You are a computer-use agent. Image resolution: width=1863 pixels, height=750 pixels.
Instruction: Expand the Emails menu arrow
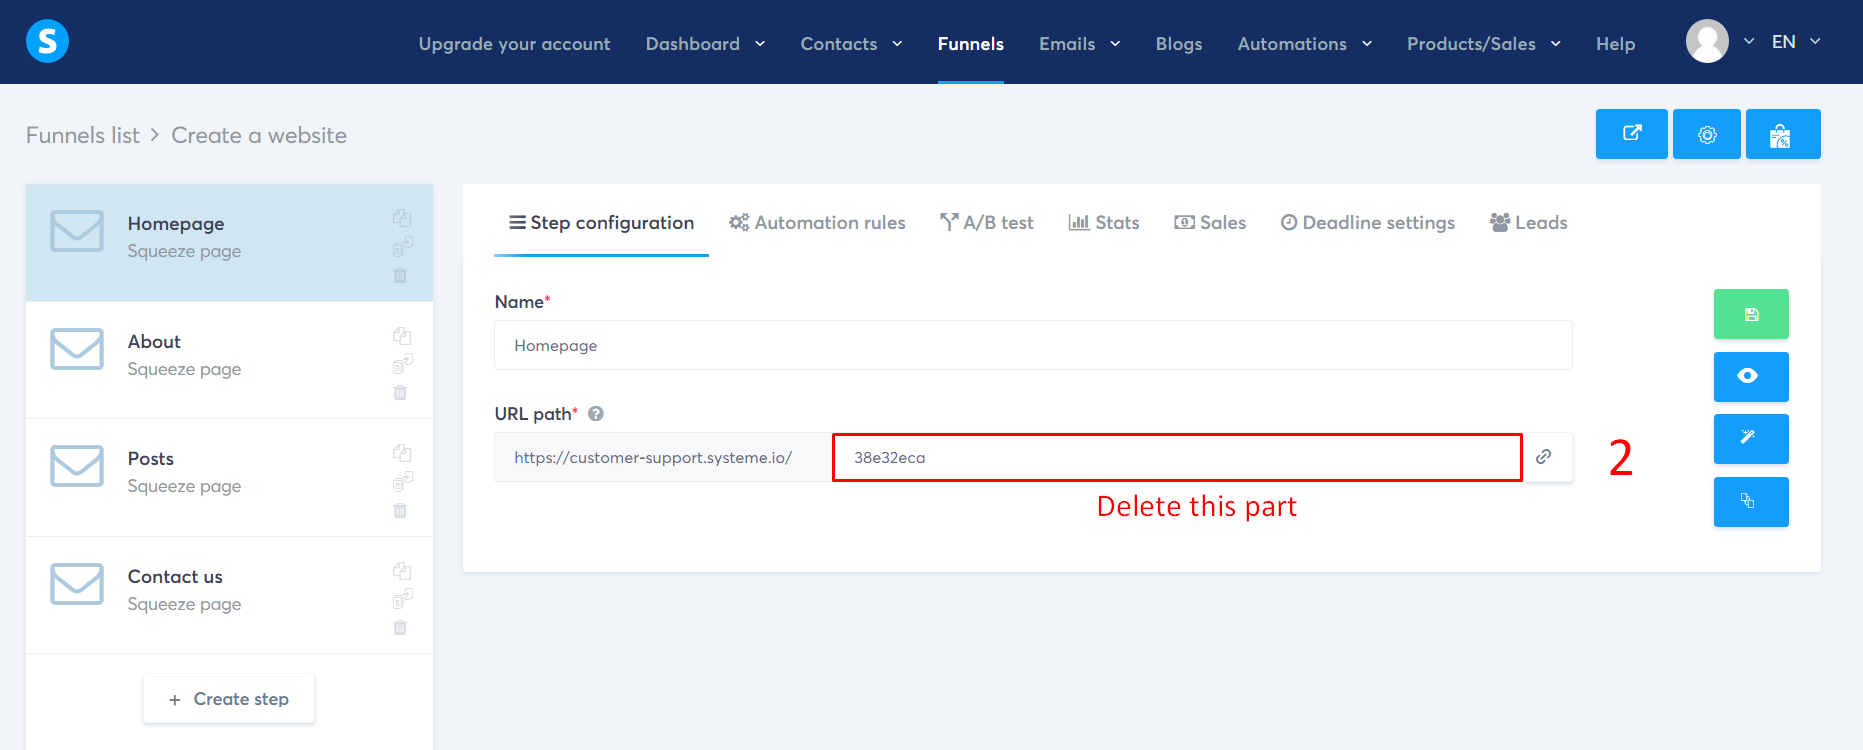tap(1115, 44)
